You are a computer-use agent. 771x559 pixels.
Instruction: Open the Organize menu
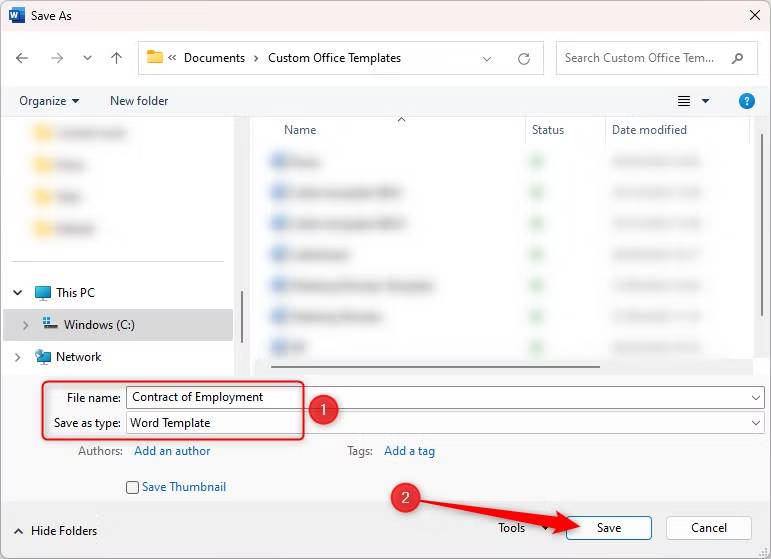49,101
